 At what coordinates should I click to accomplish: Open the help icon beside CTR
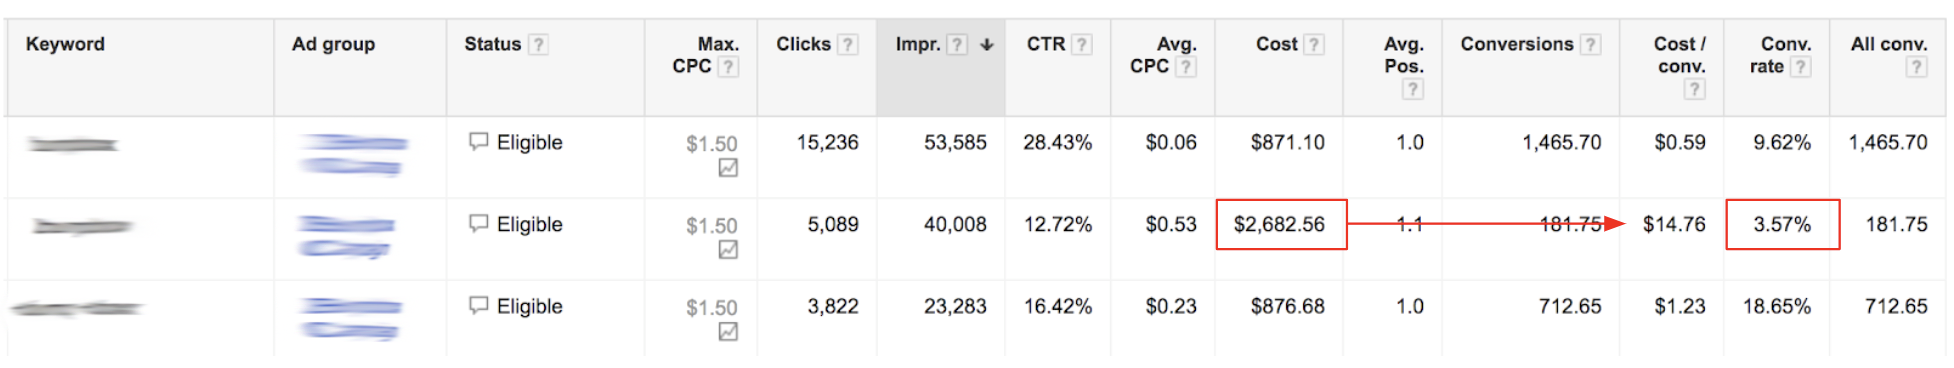(x=1081, y=44)
